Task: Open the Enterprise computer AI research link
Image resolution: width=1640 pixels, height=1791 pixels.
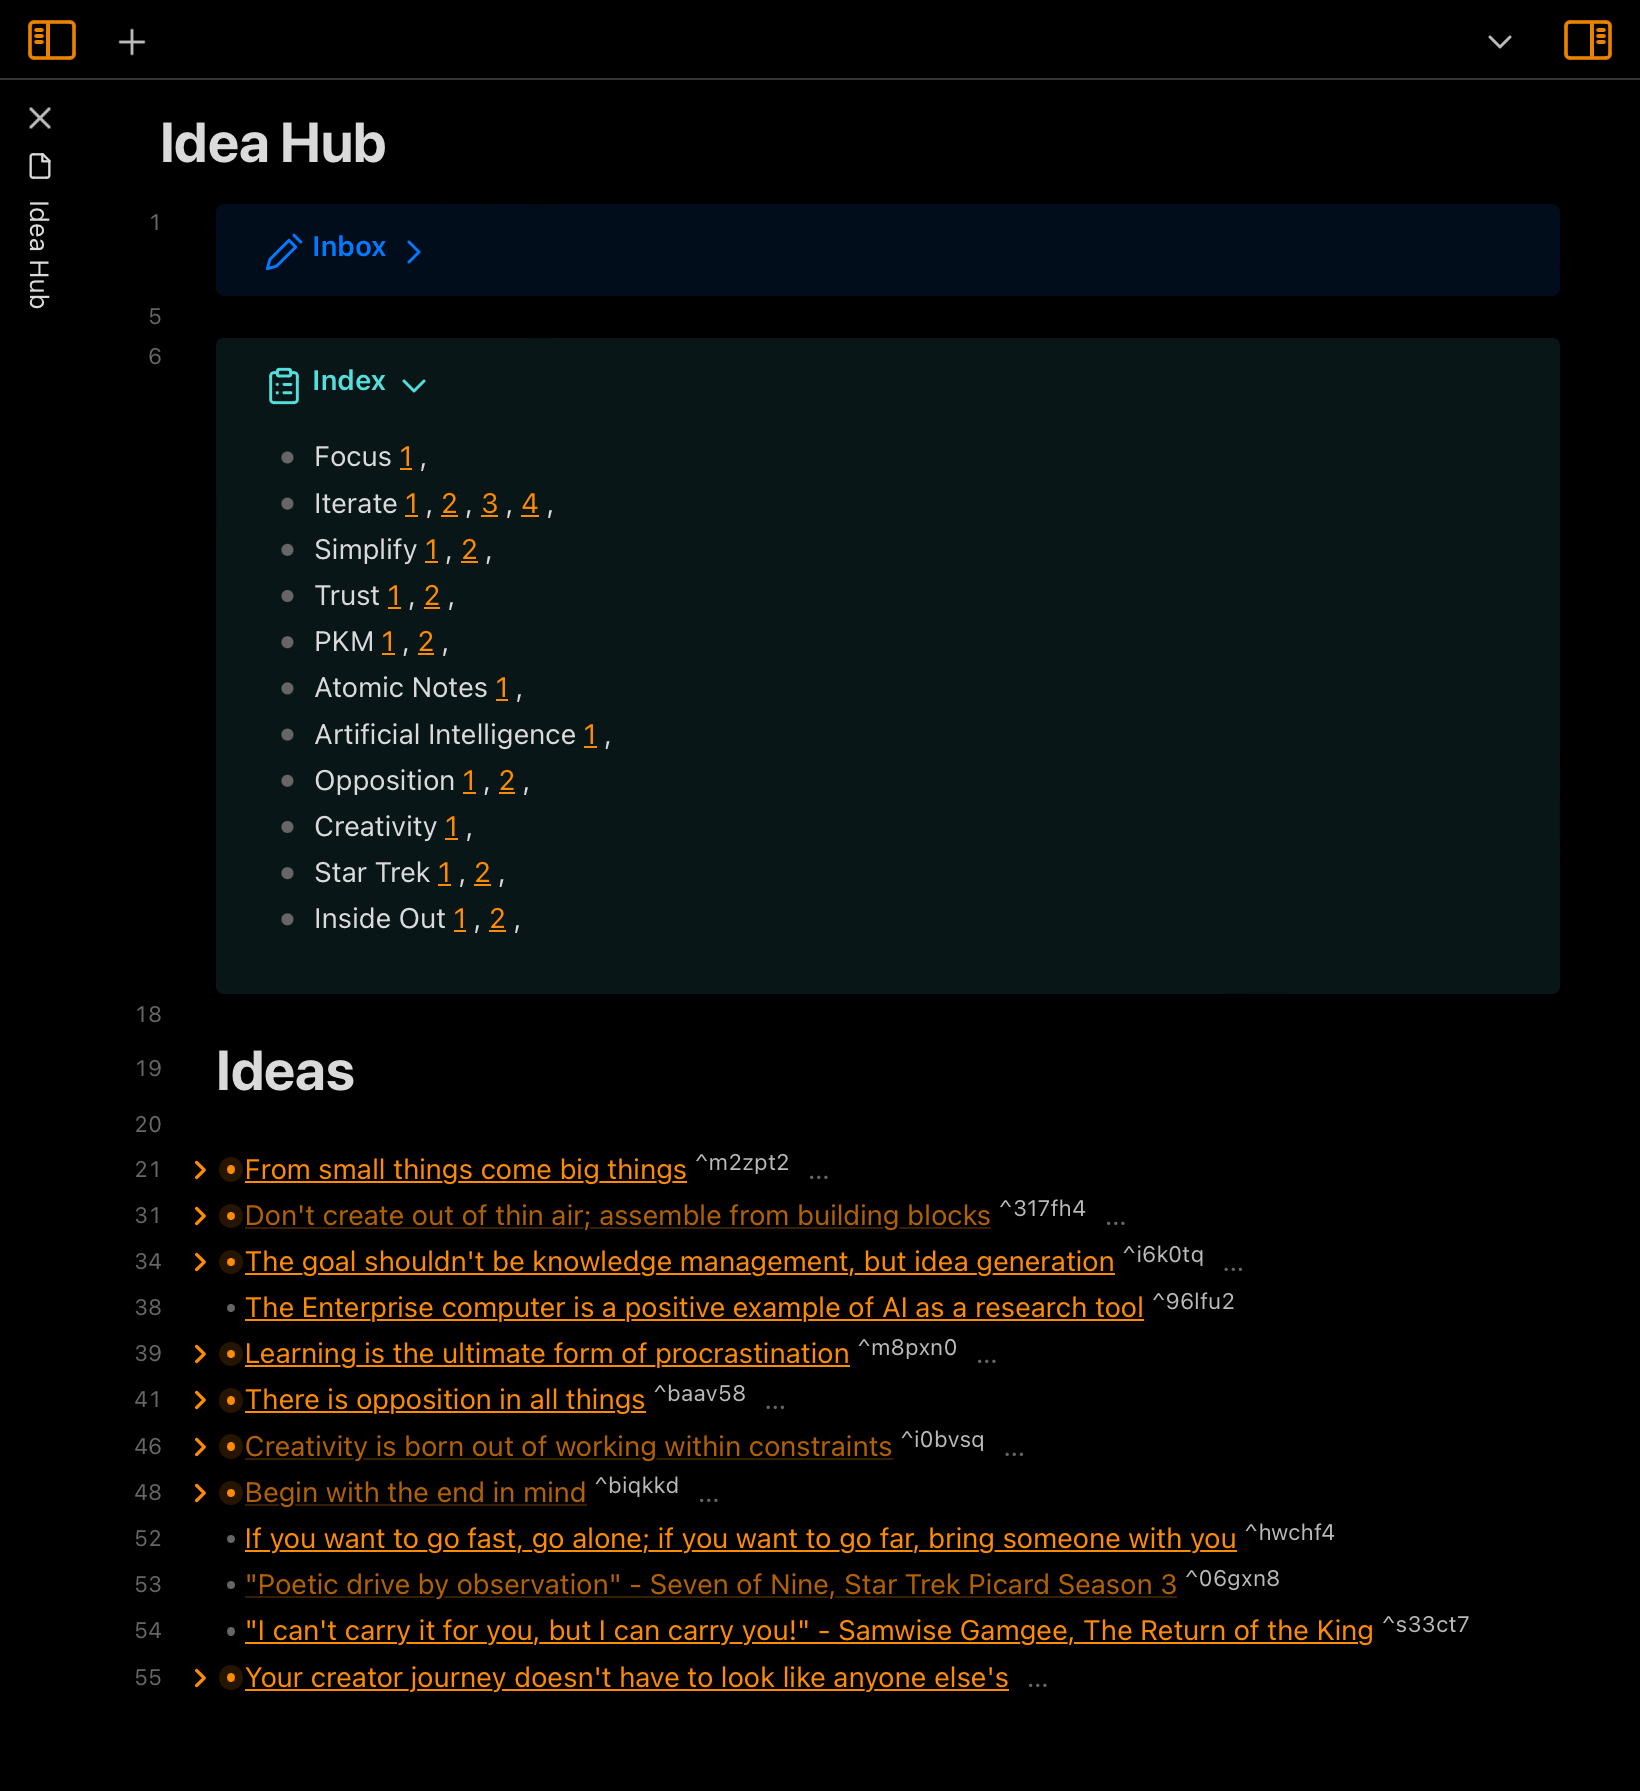Action: pyautogui.click(x=694, y=1308)
